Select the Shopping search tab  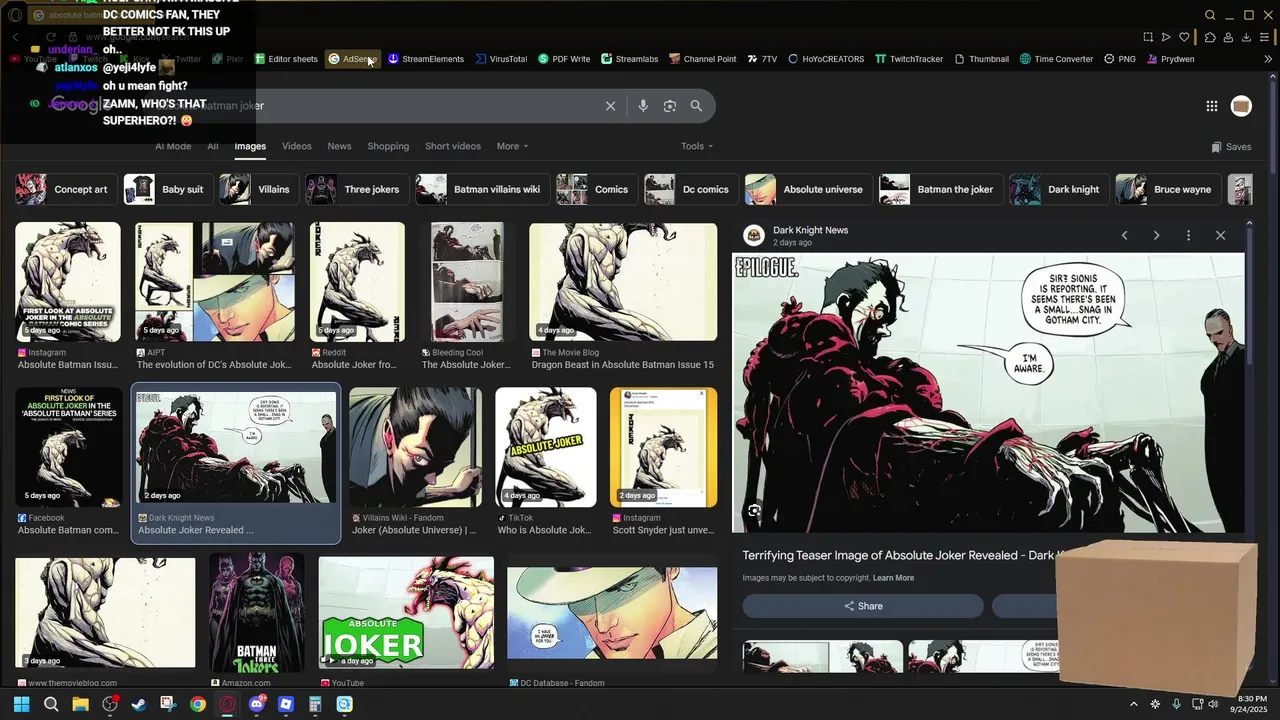click(x=388, y=146)
